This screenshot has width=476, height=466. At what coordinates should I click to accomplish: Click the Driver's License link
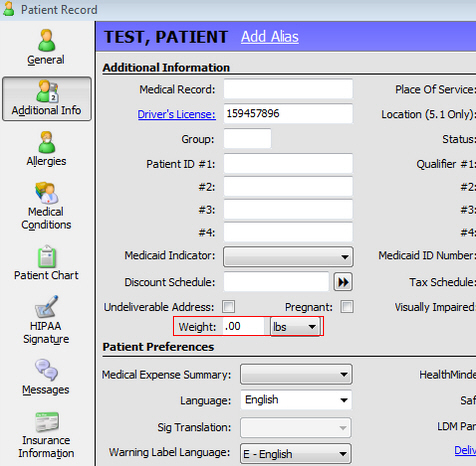(176, 114)
